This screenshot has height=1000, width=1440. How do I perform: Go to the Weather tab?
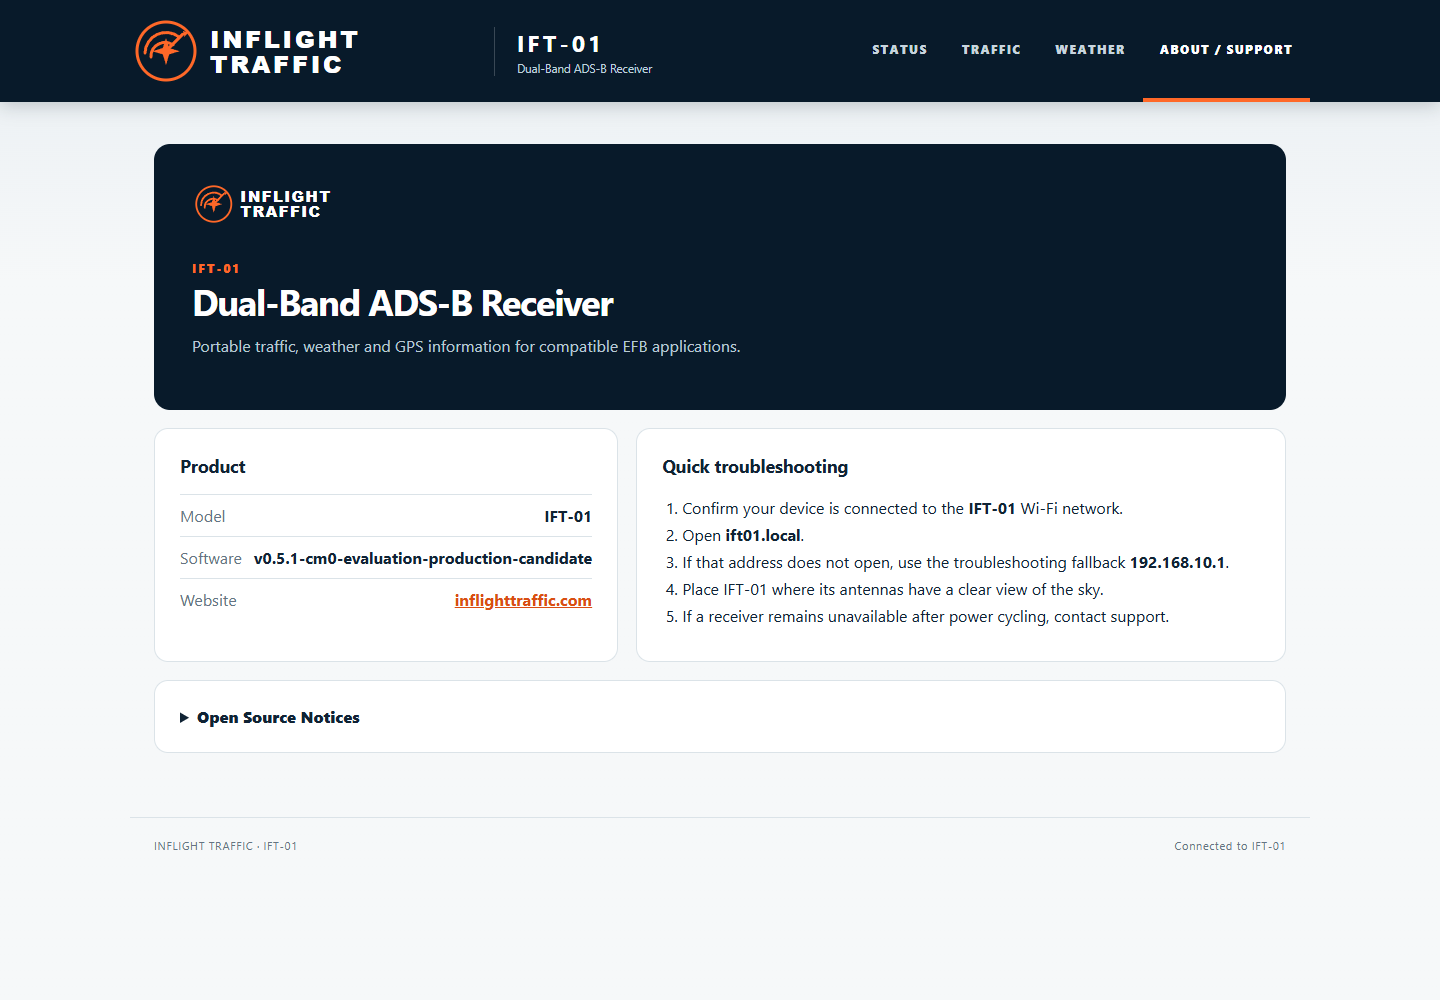1090,49
